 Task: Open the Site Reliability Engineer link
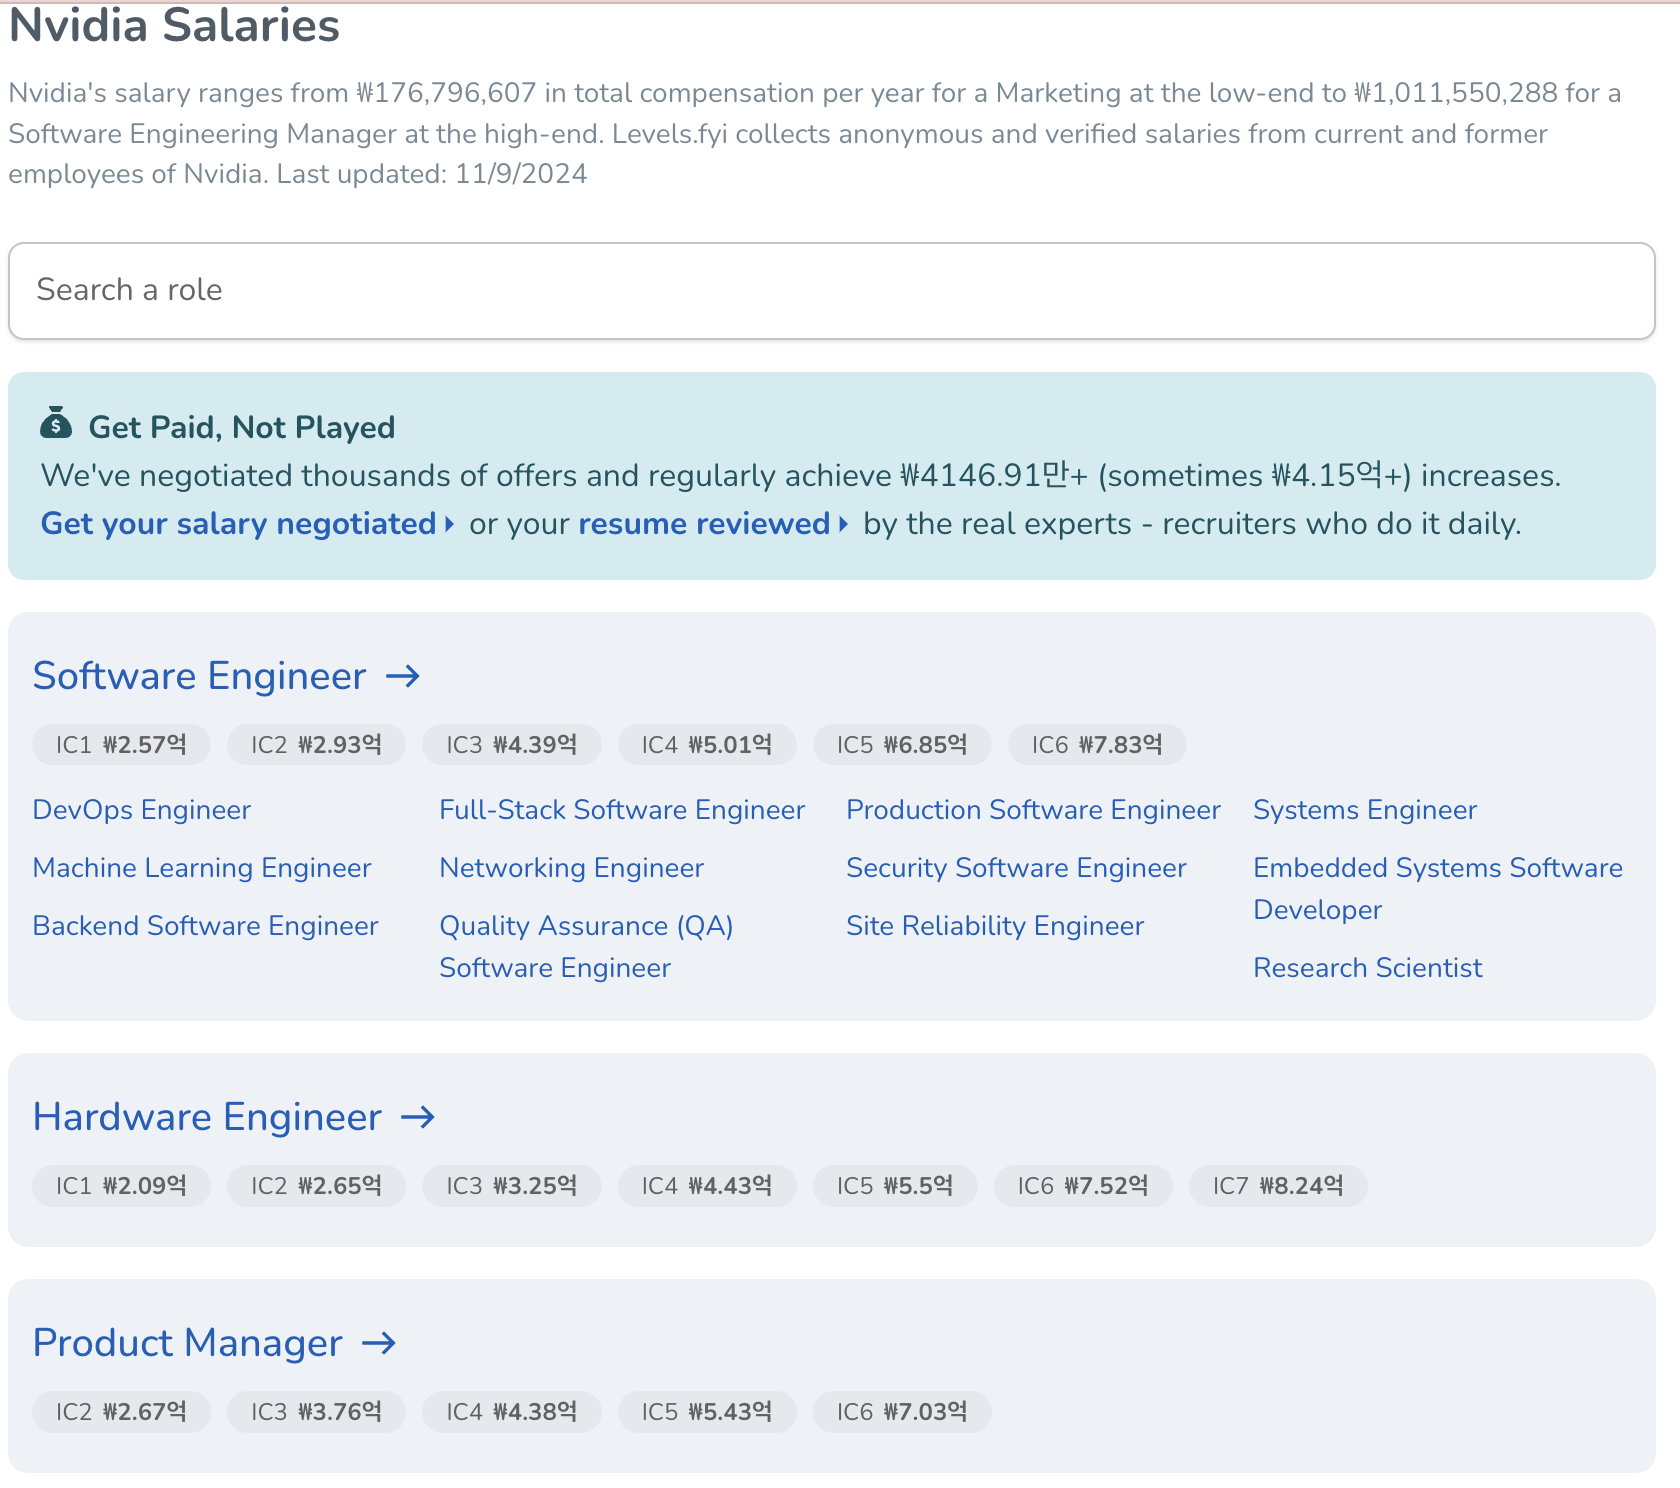[x=995, y=926]
